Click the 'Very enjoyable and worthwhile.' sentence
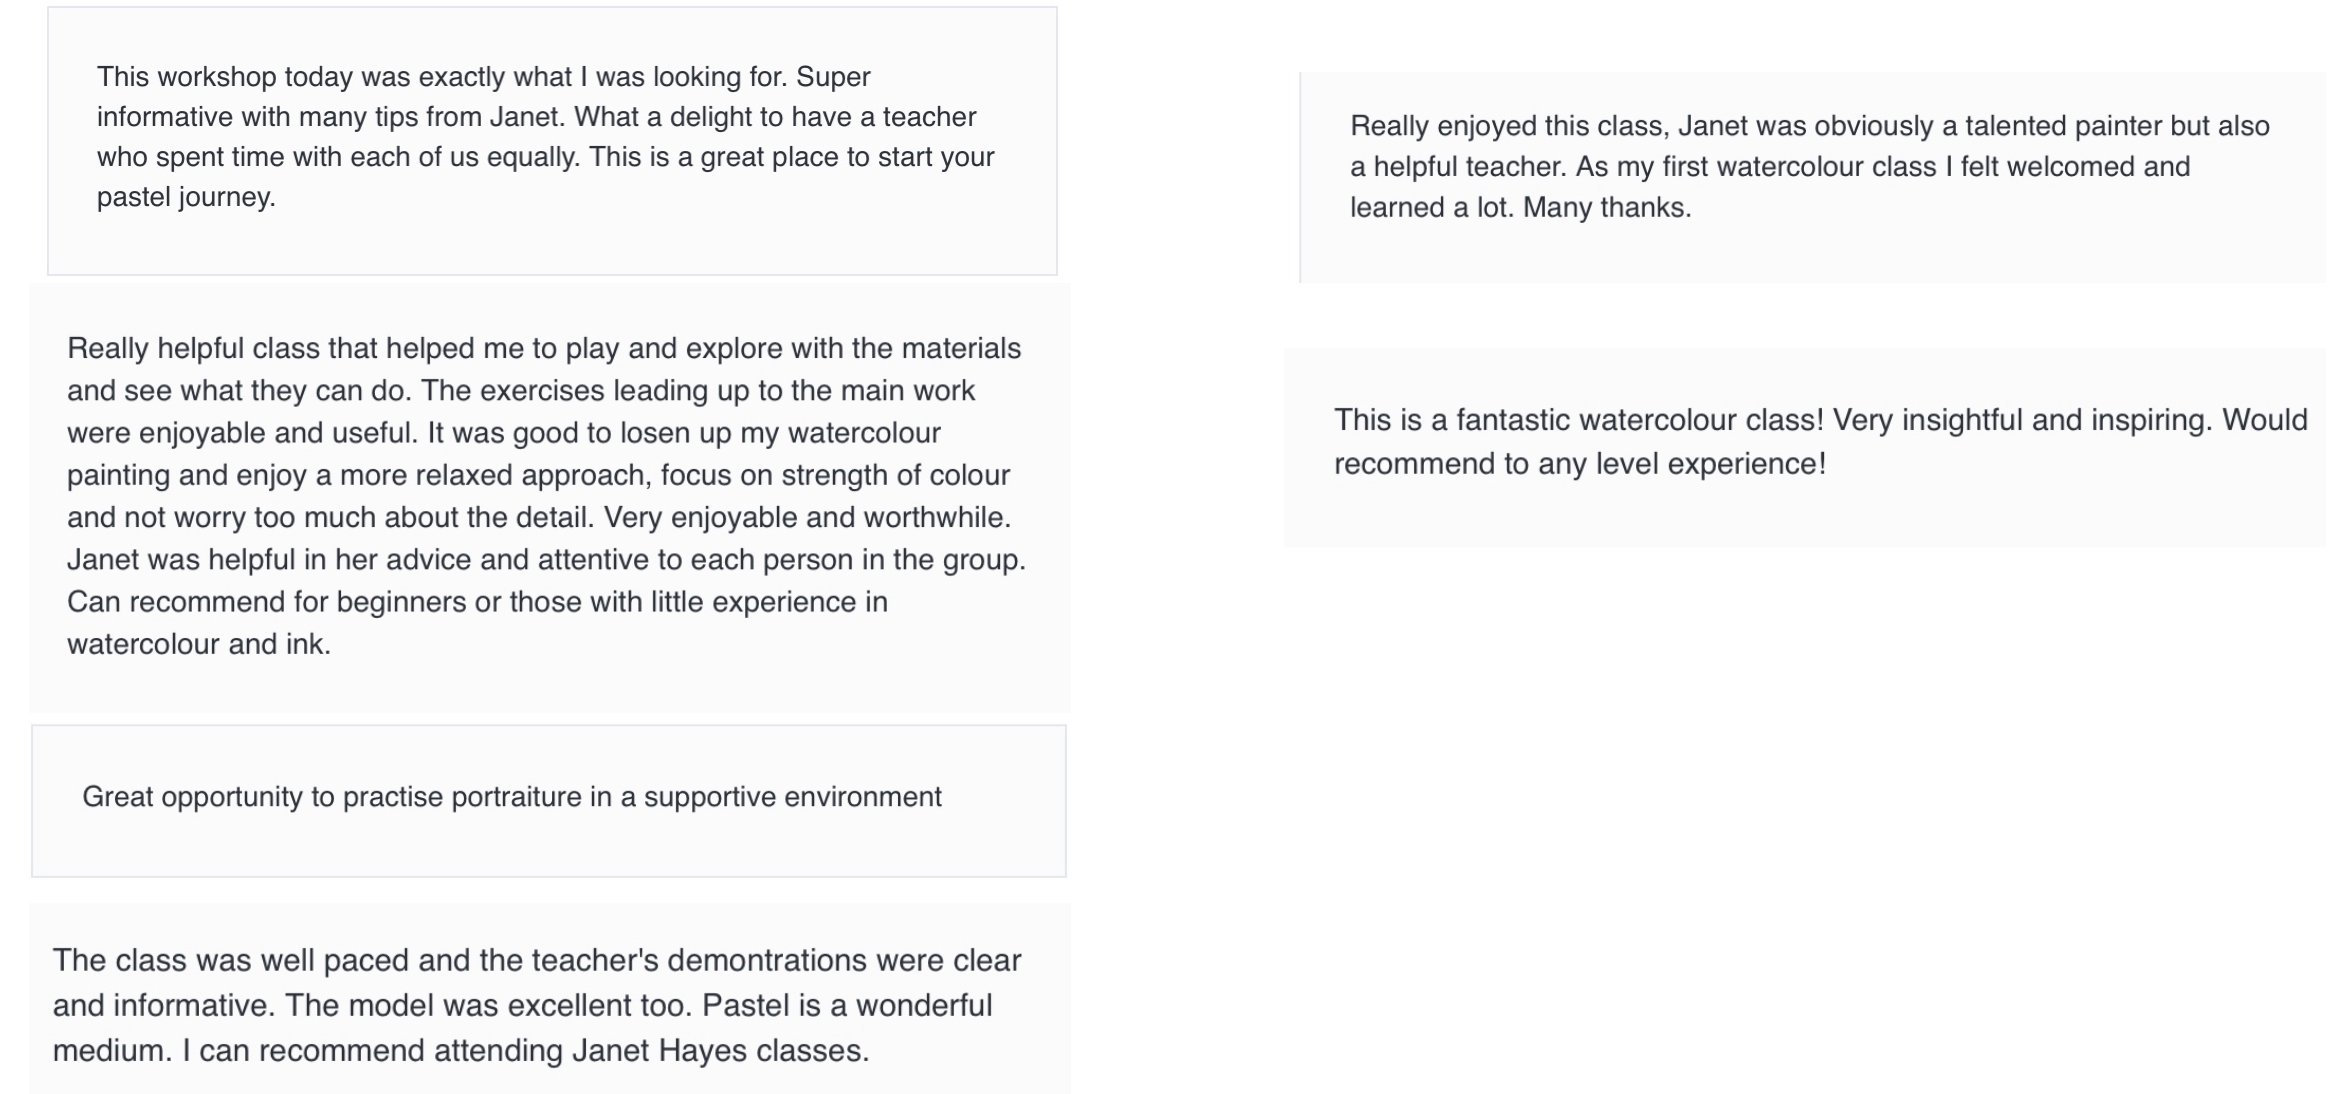2340x1094 pixels. tap(807, 517)
